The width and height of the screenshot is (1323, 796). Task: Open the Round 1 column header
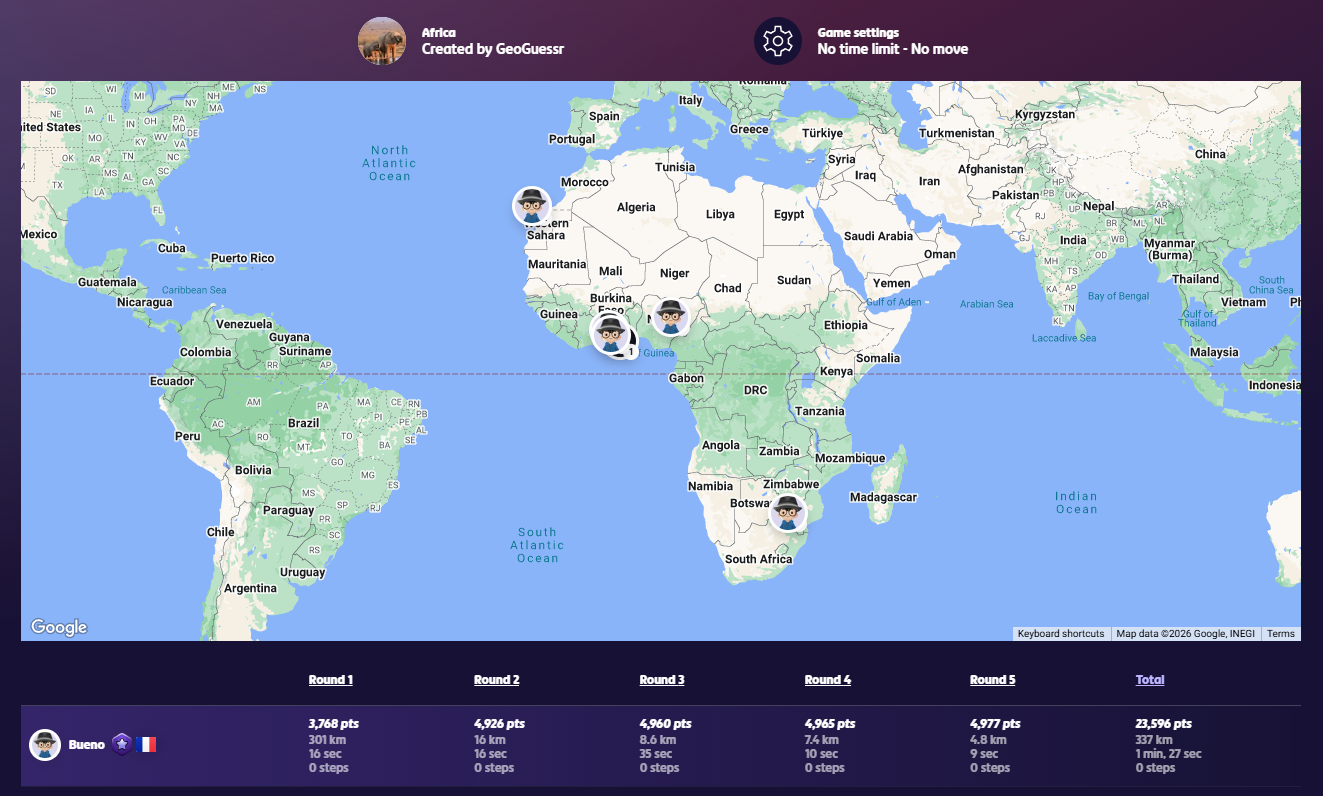point(330,680)
